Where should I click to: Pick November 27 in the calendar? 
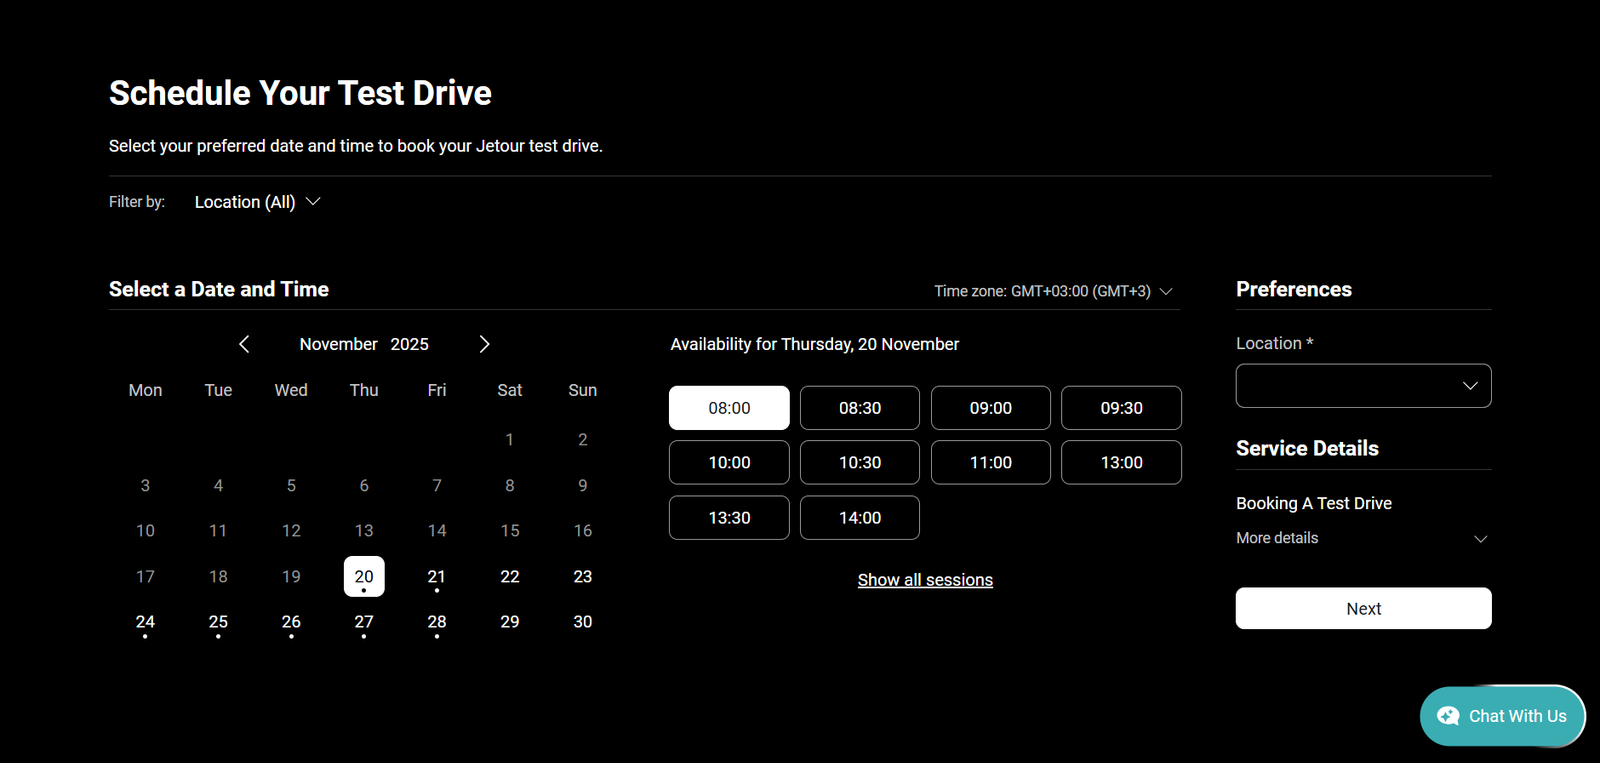point(364,622)
